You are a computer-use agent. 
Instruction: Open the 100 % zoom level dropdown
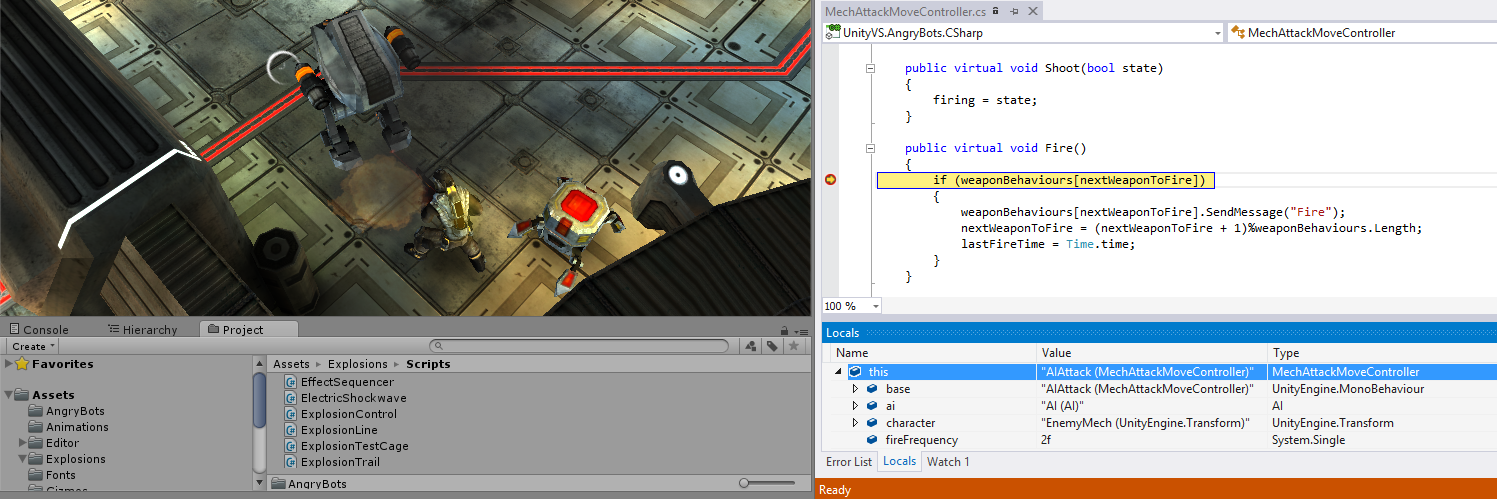pos(876,306)
